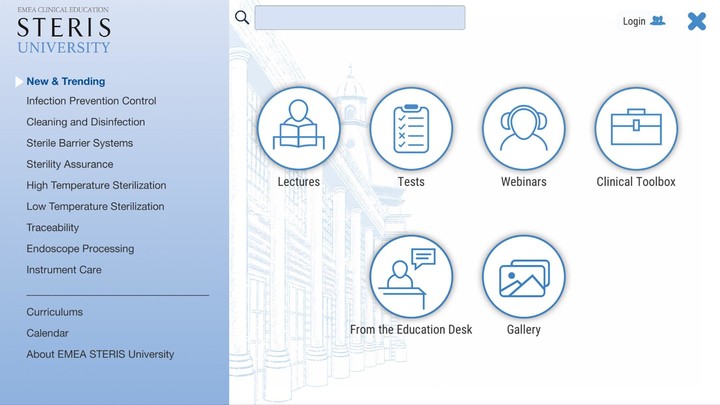The width and height of the screenshot is (720, 405).
Task: Open the Lectures reading icon
Action: 298,128
